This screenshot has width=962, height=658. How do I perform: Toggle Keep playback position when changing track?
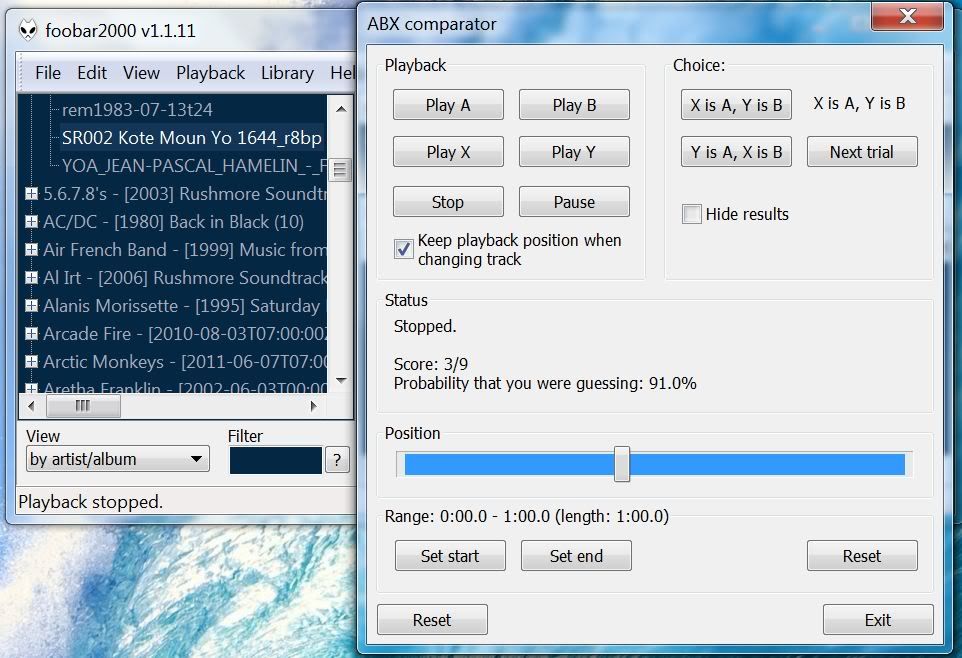tap(403, 249)
